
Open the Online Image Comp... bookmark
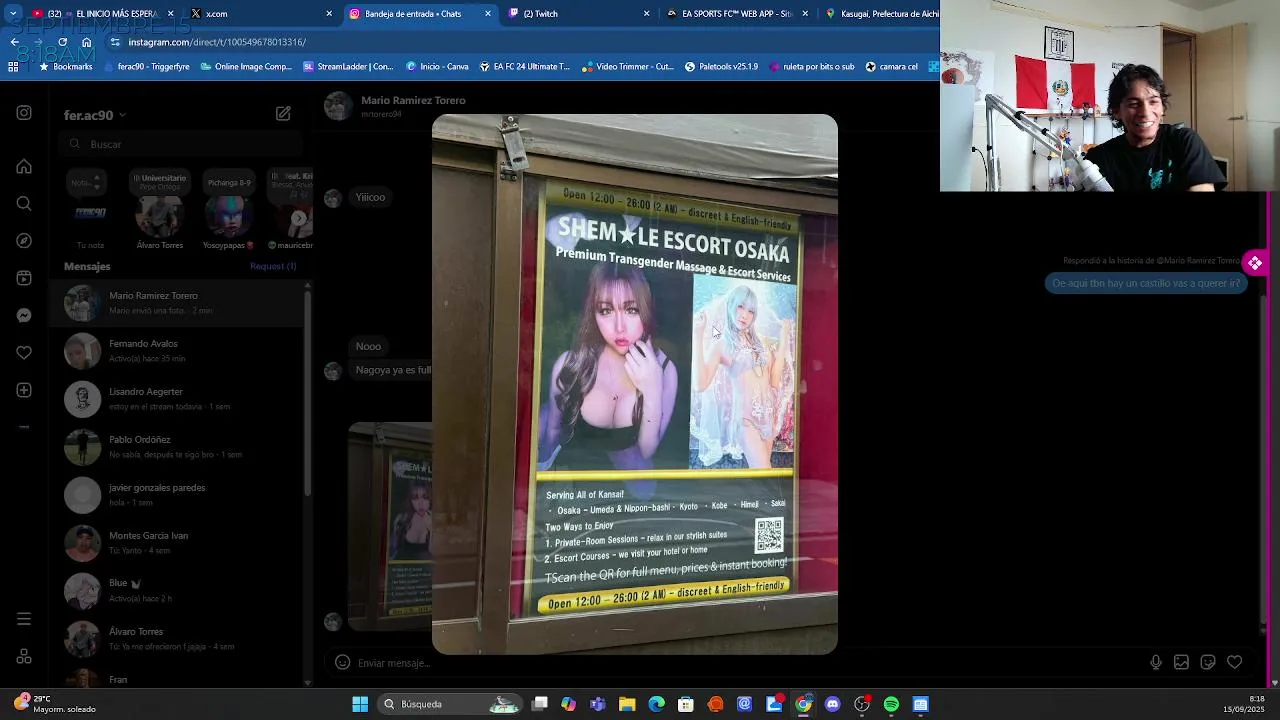click(246, 67)
